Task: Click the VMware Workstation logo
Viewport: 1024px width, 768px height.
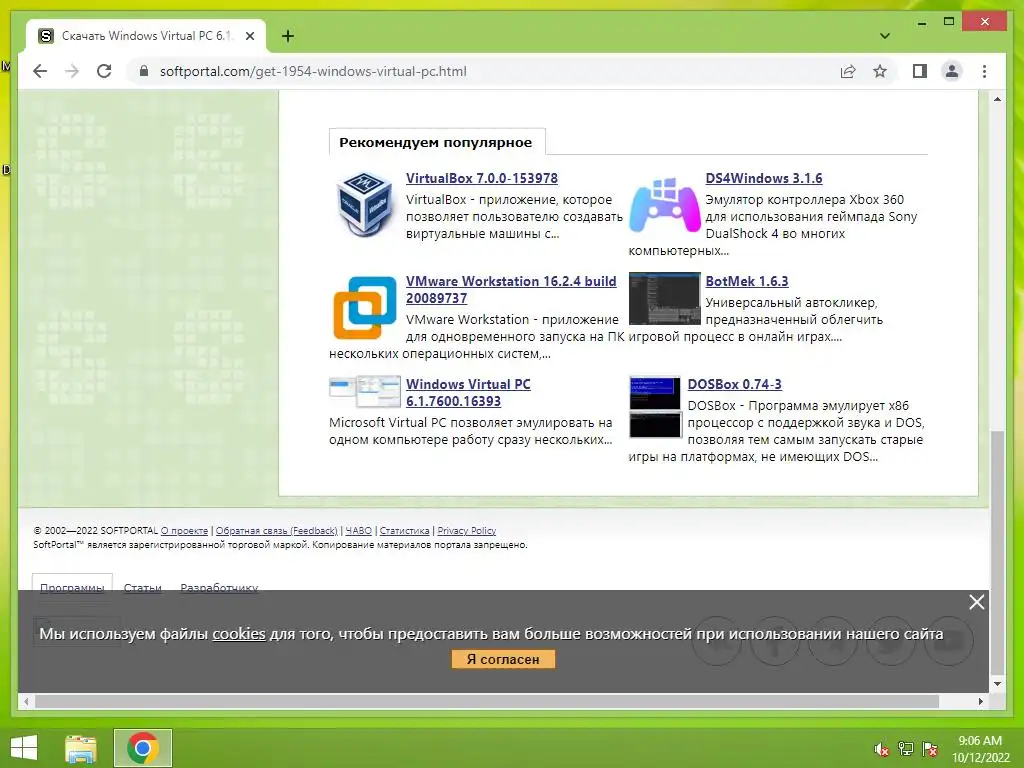Action: point(364,308)
